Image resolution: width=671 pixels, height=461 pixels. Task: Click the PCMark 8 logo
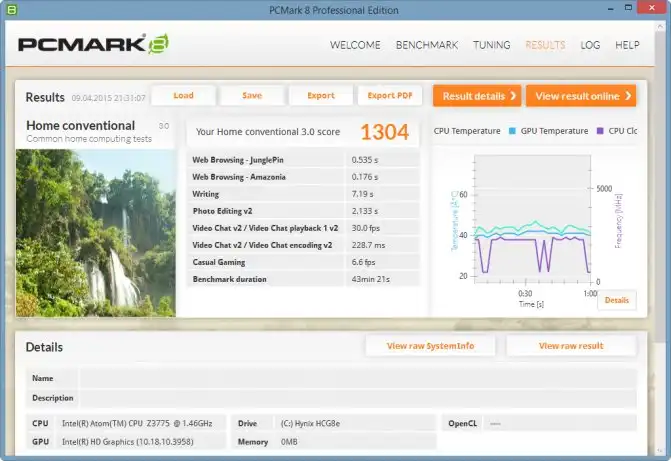pos(95,45)
